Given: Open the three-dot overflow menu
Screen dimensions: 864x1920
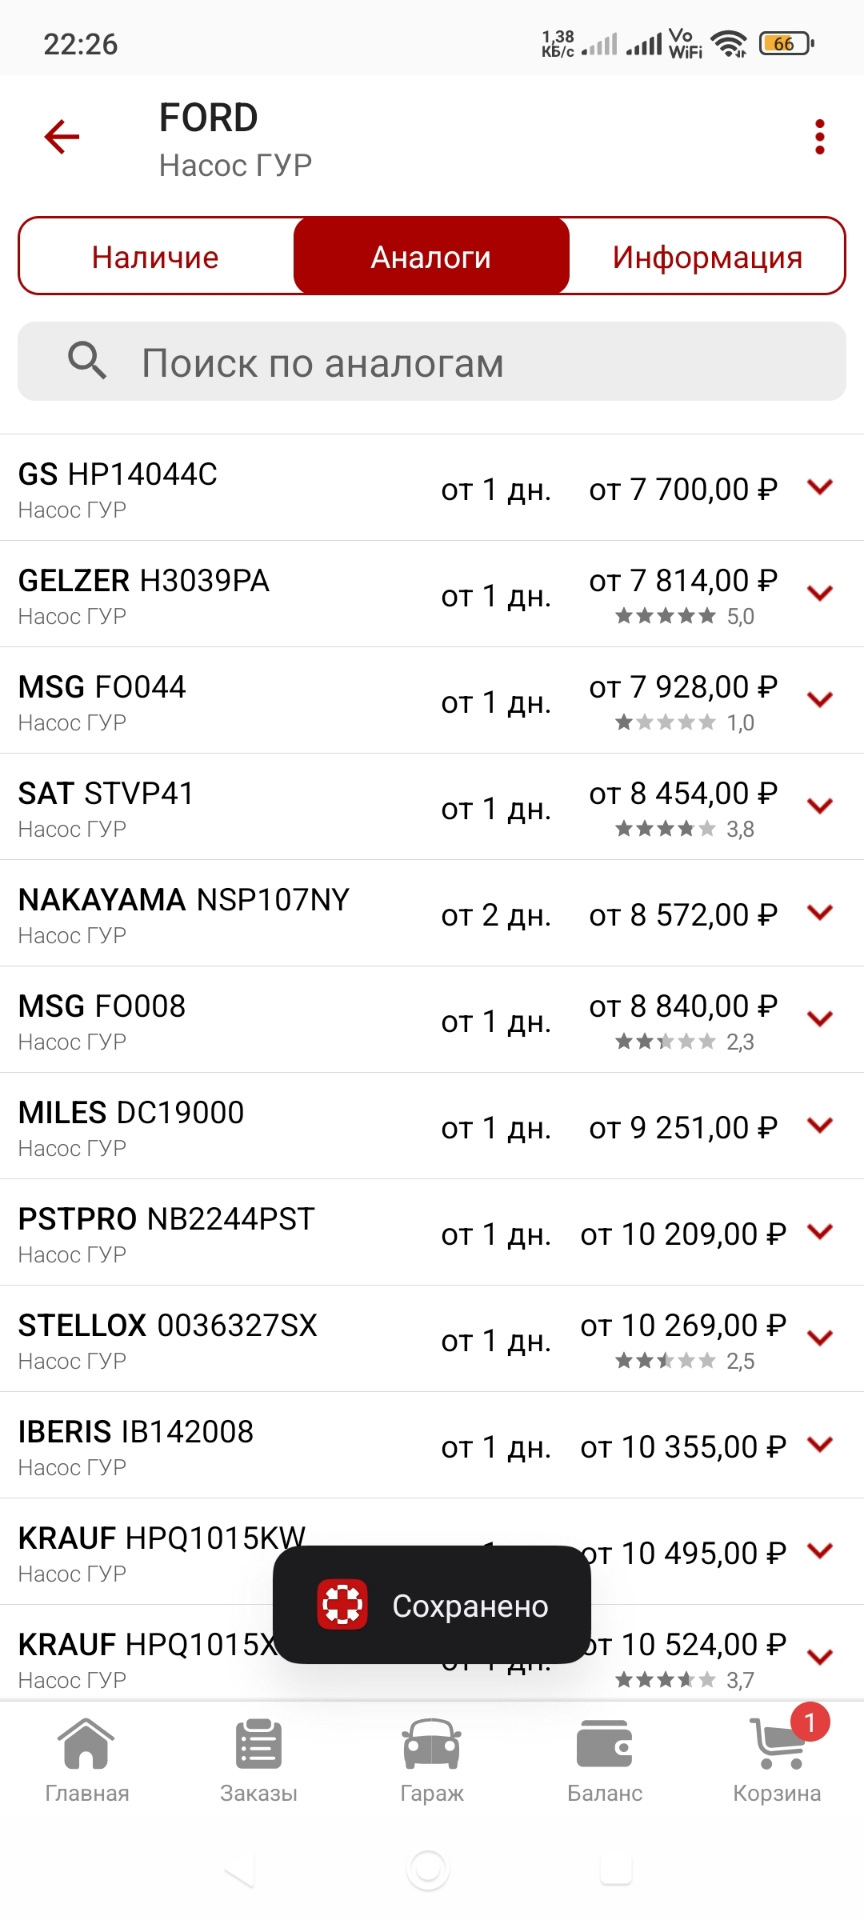Looking at the screenshot, I should (820, 137).
